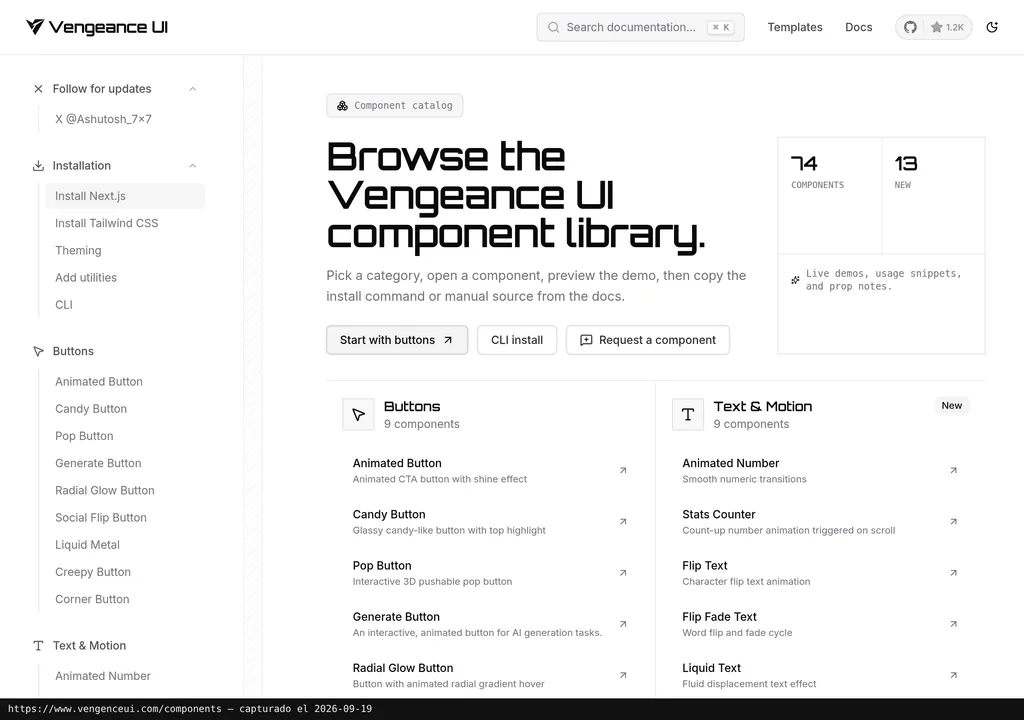Viewport: 1024px width, 720px height.
Task: Click the T icon beside Text & Motion sidebar
Action: [38, 646]
